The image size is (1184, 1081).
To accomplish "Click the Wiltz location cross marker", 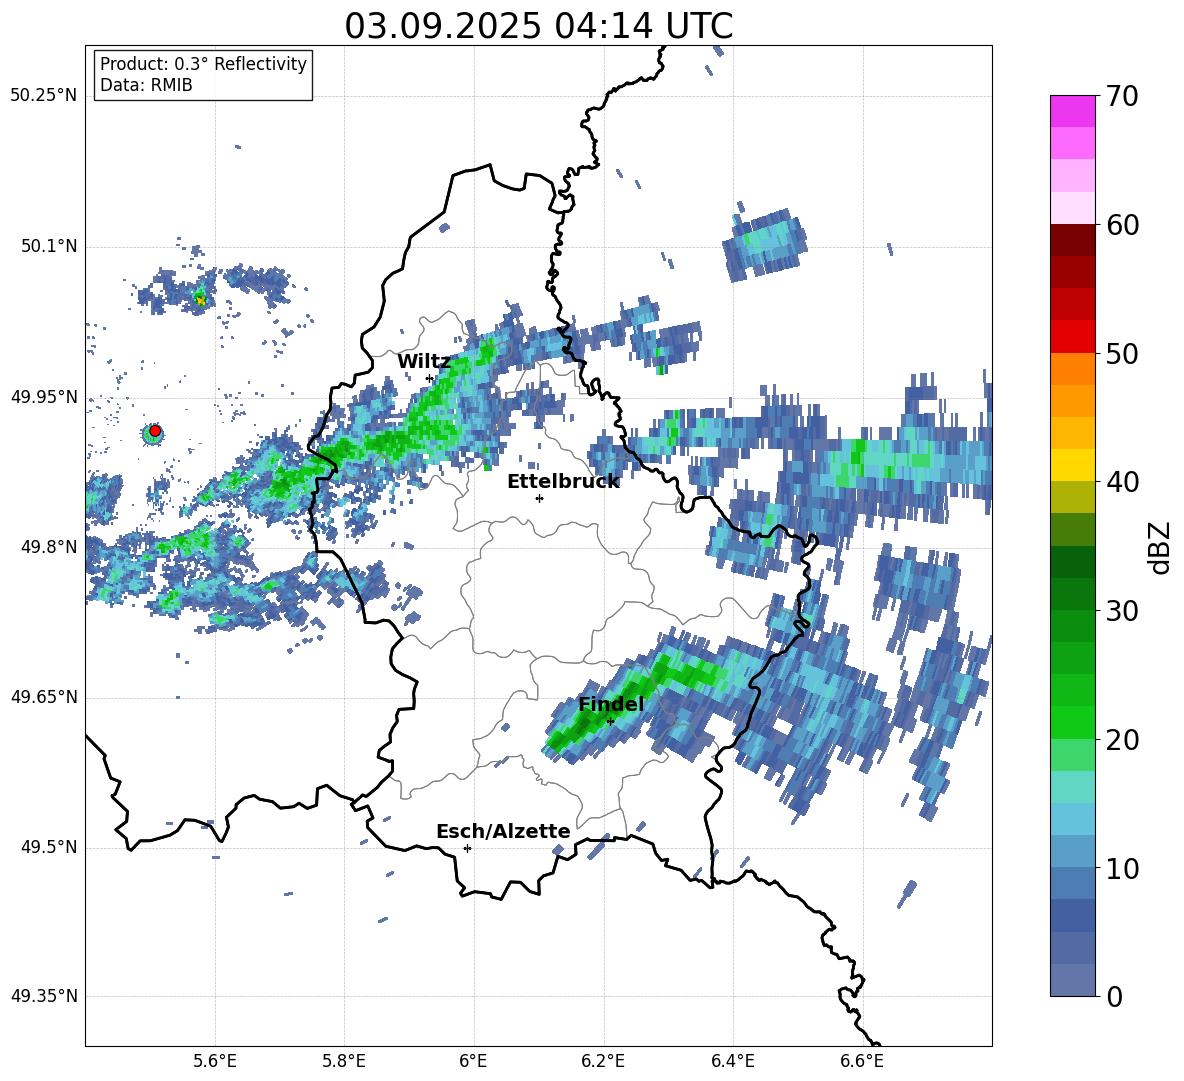I will (x=430, y=379).
